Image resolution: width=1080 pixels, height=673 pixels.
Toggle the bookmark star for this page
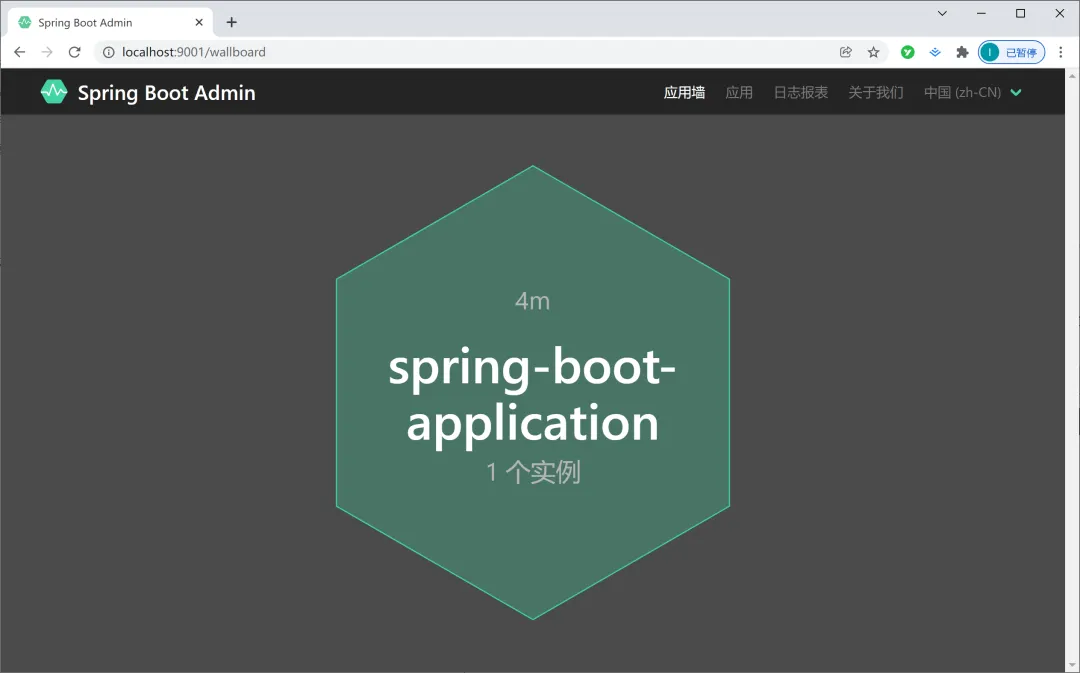[873, 52]
